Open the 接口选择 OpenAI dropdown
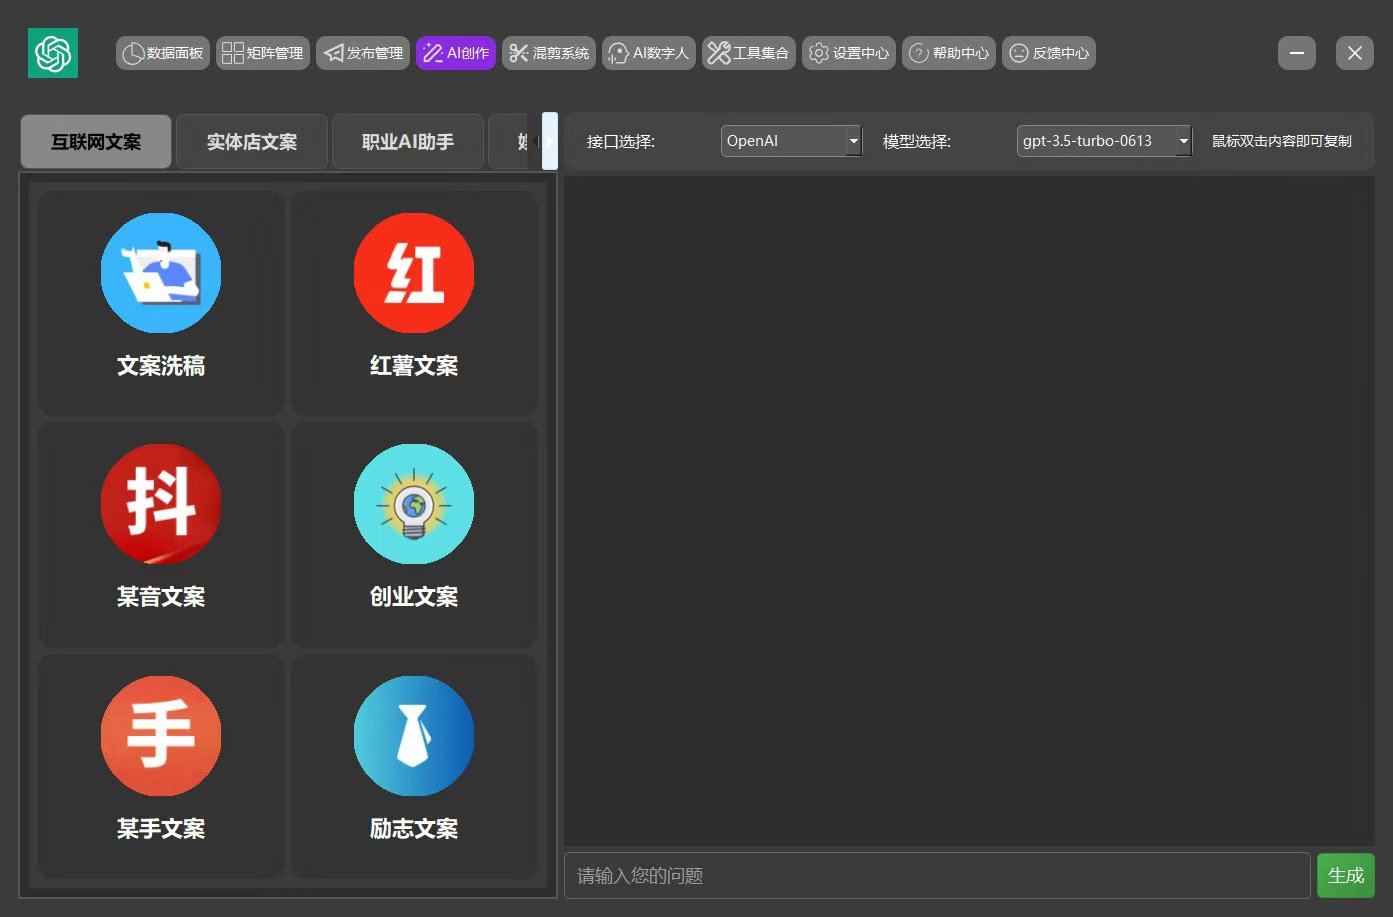Viewport: 1393px width, 917px height. (791, 140)
